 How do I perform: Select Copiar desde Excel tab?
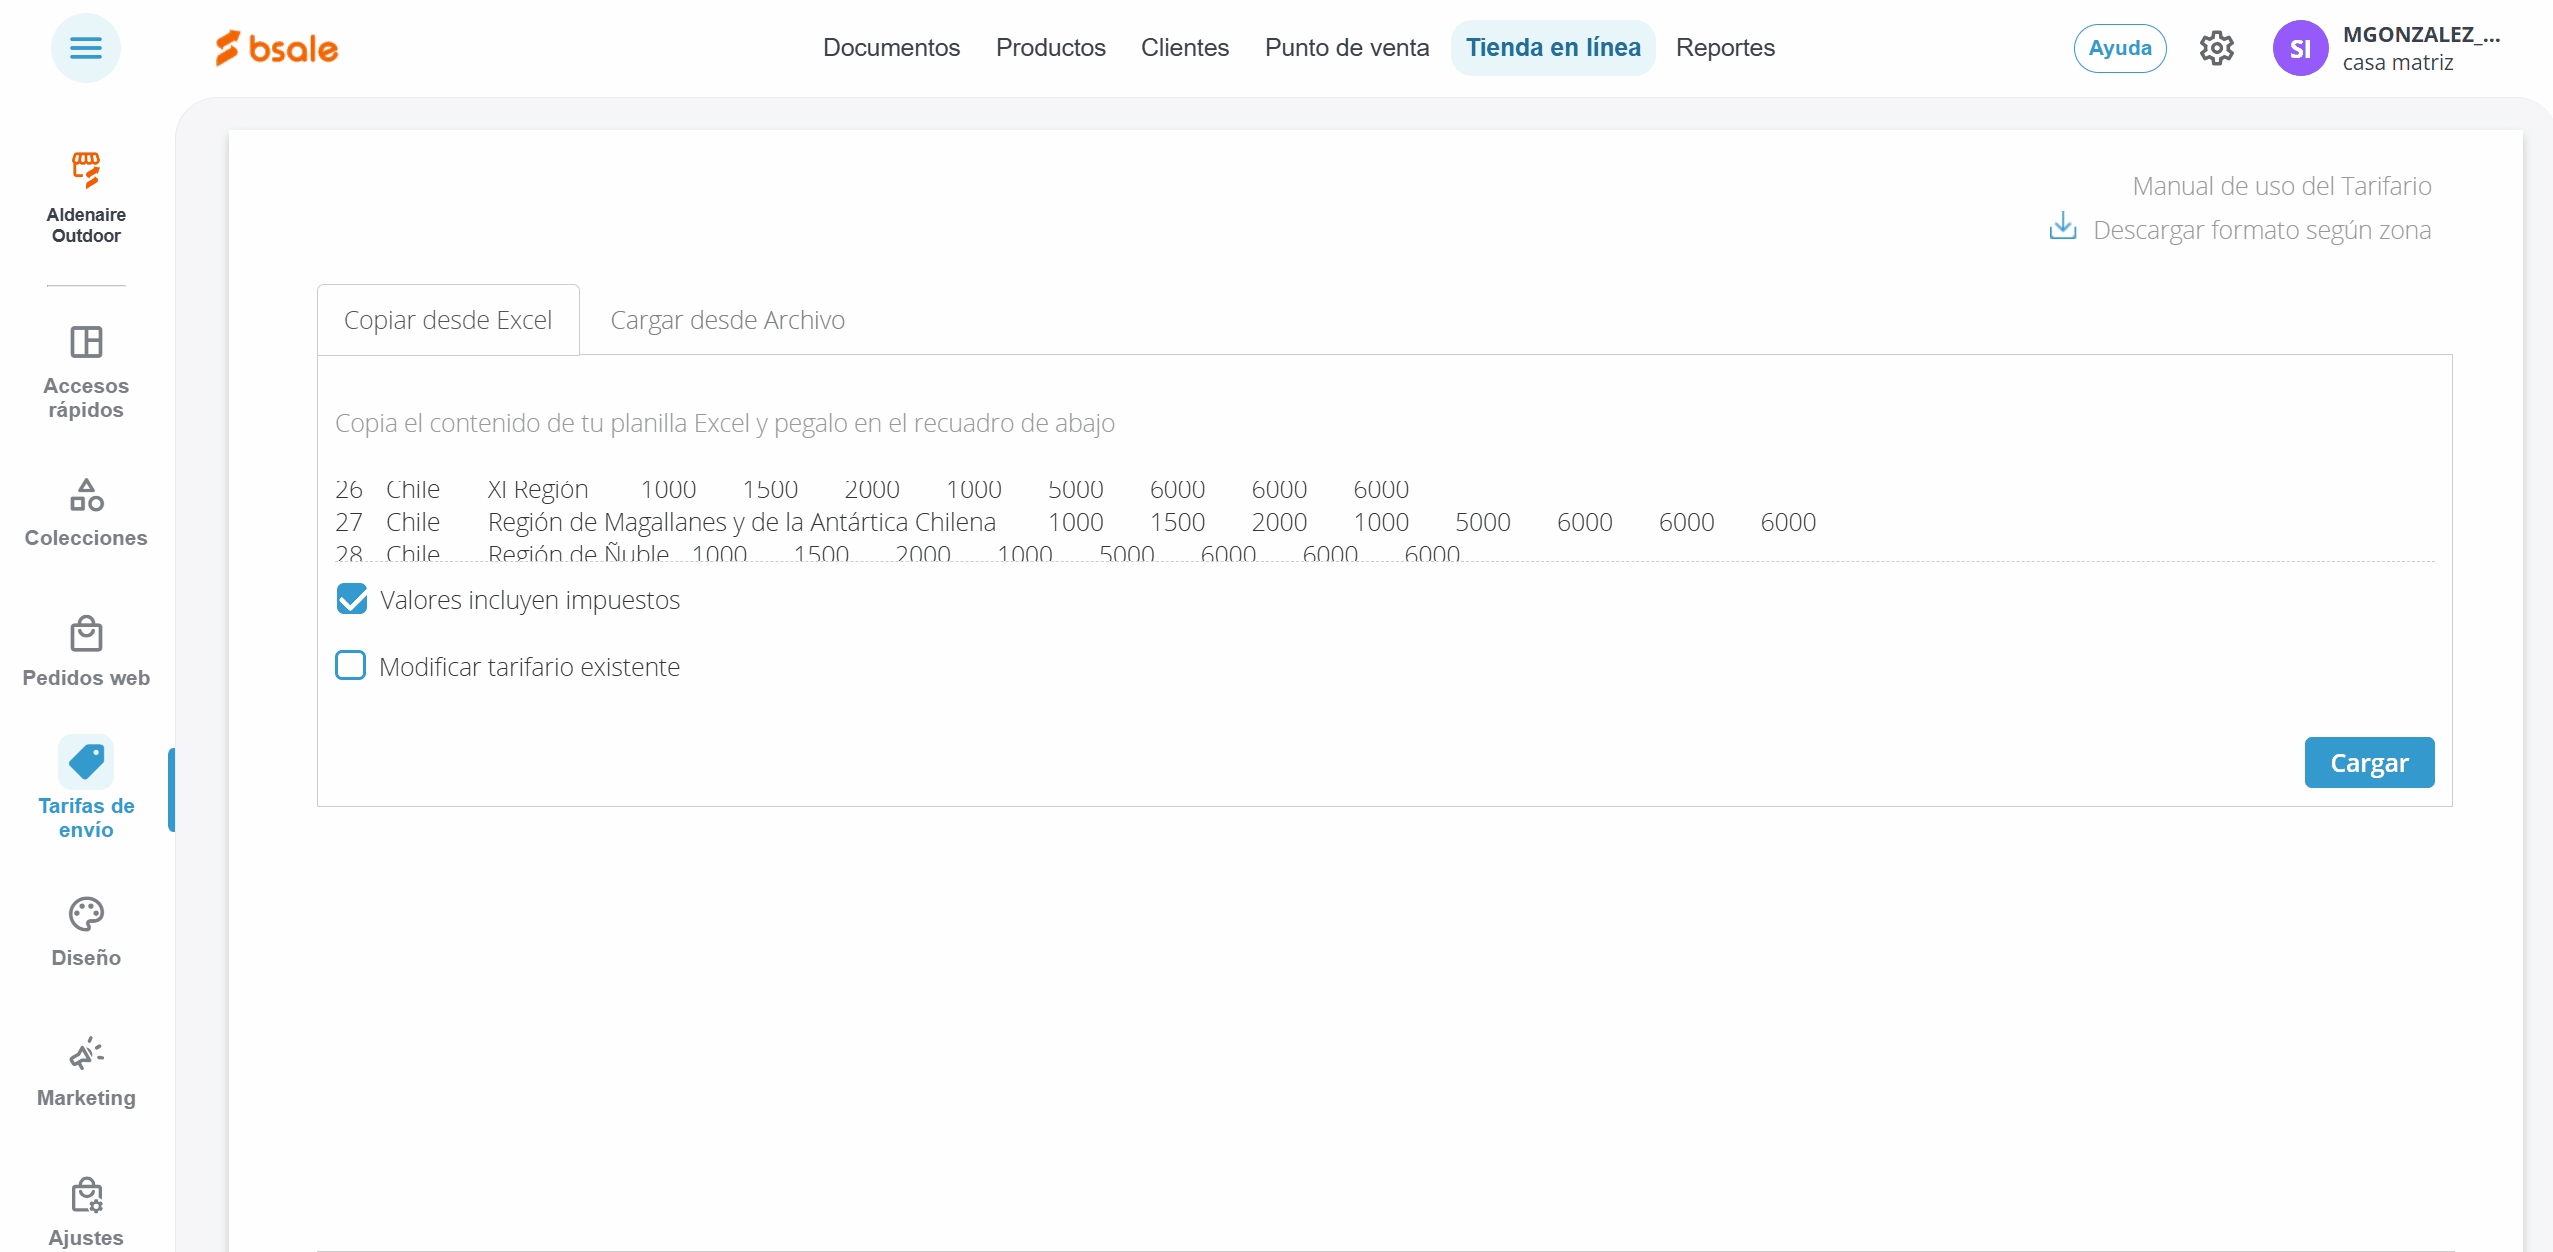coord(448,320)
